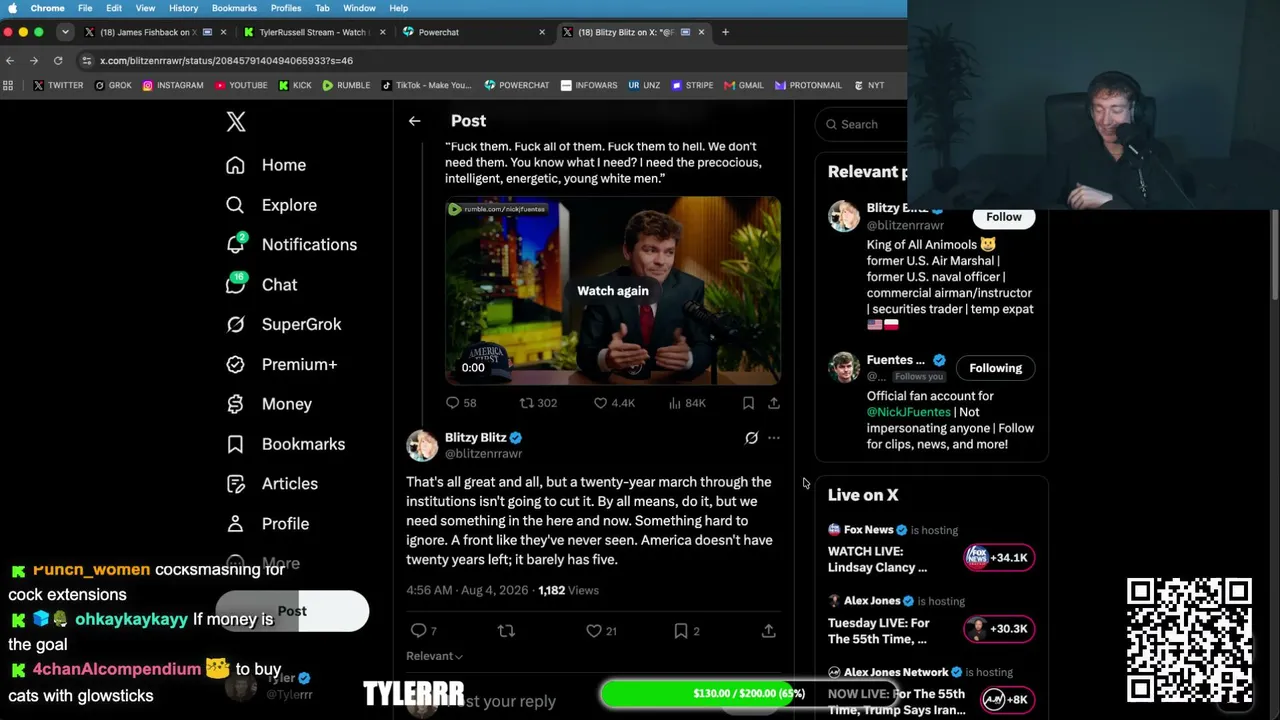Open Blitzy Blitz's avatar on the reply post
The width and height of the screenshot is (1280, 720).
[x=422, y=446]
